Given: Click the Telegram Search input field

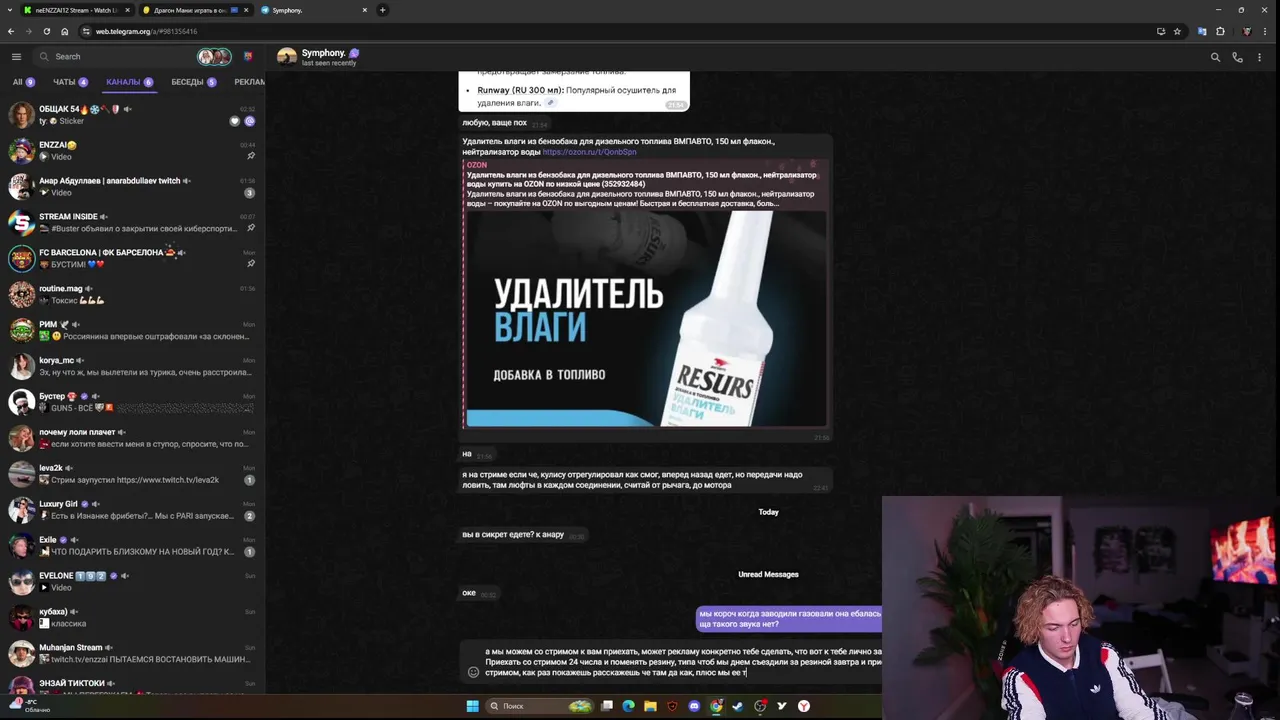Looking at the screenshot, I should [120, 57].
